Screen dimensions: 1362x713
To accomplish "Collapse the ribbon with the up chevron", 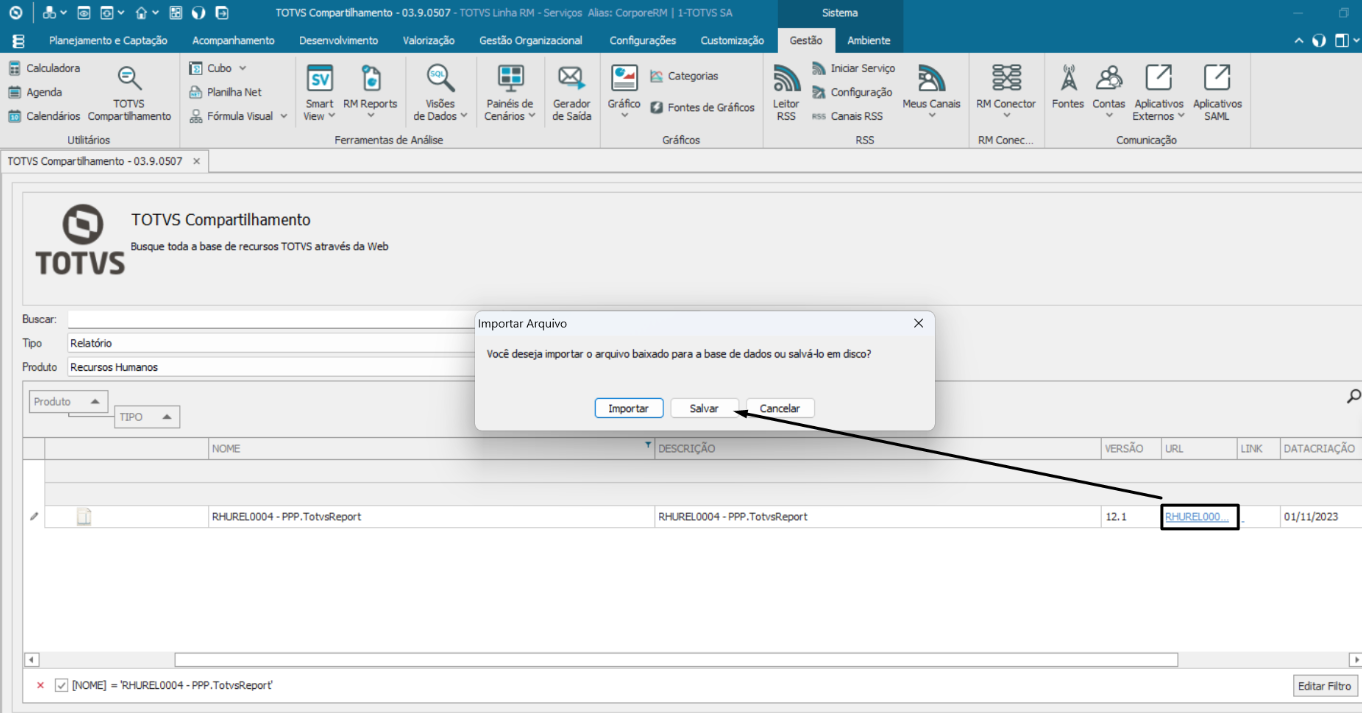I will [1299, 41].
